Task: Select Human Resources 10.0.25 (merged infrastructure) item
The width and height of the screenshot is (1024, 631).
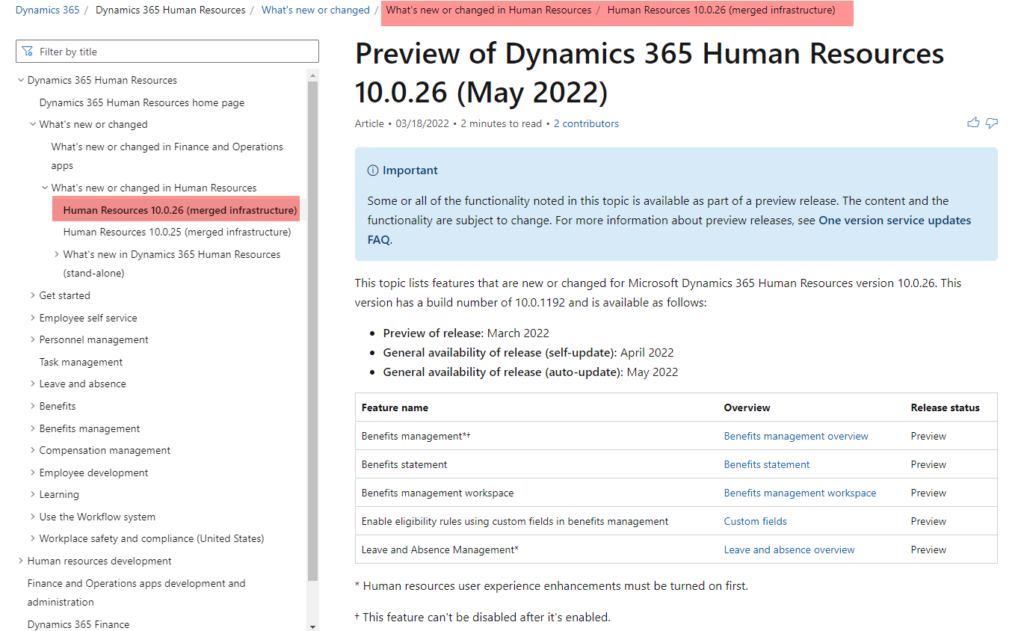Action: click(x=177, y=232)
